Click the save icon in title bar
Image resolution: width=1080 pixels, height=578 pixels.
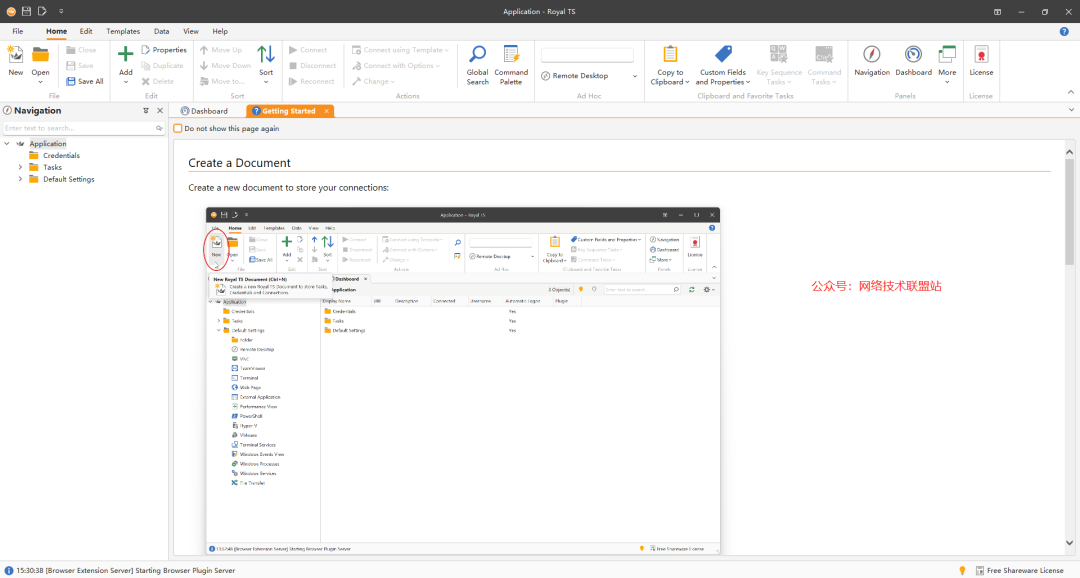point(26,11)
